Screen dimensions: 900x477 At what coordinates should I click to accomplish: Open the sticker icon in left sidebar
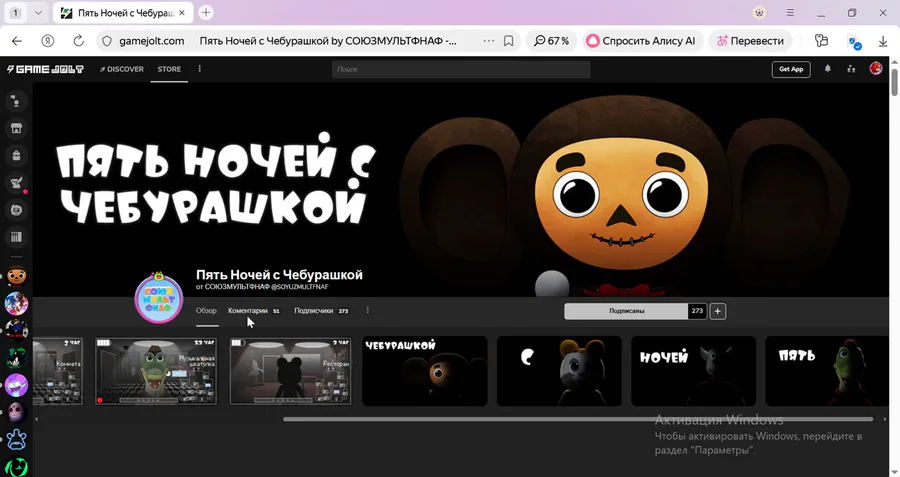coord(16,210)
